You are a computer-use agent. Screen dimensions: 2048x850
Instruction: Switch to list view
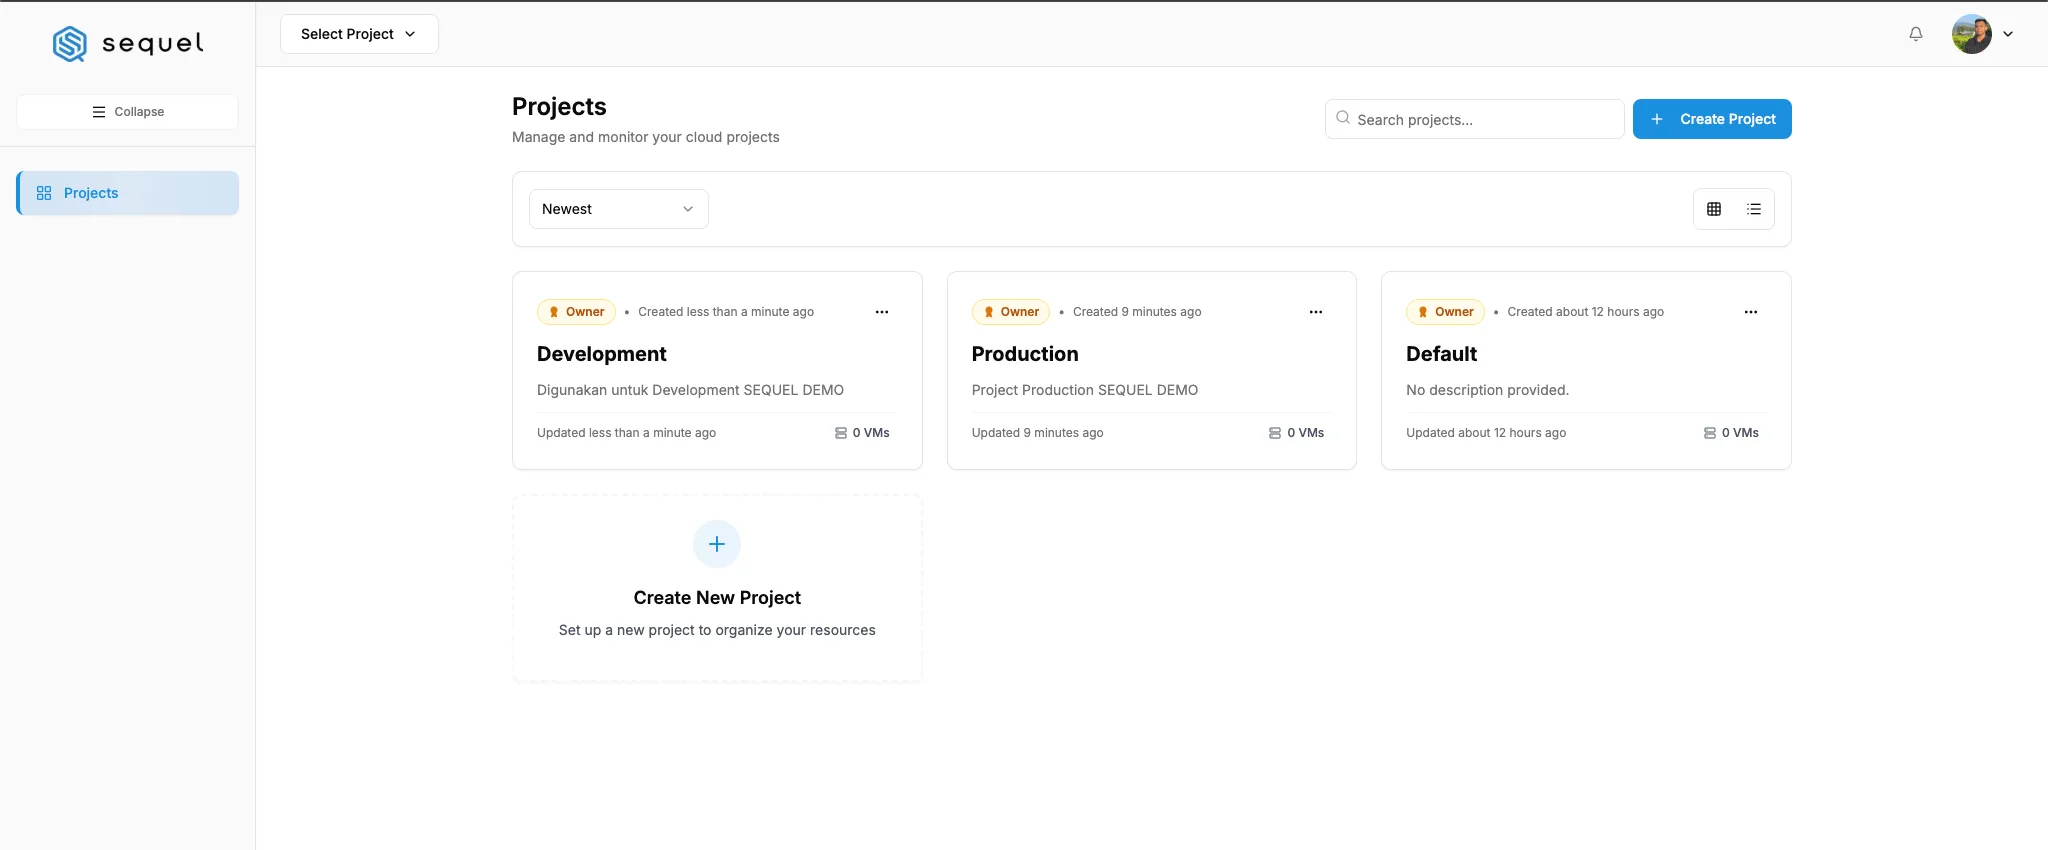tap(1754, 209)
